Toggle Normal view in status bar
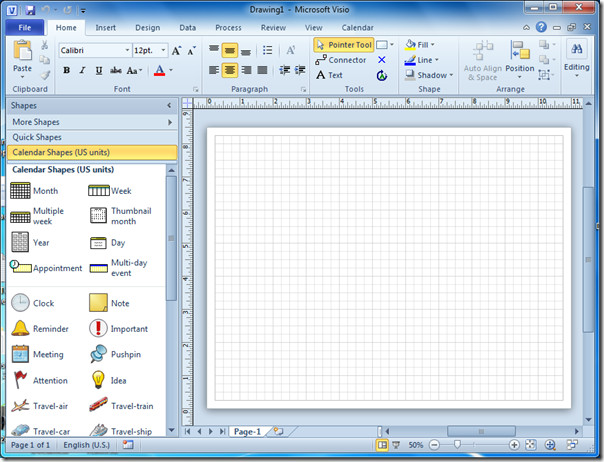 [x=382, y=445]
